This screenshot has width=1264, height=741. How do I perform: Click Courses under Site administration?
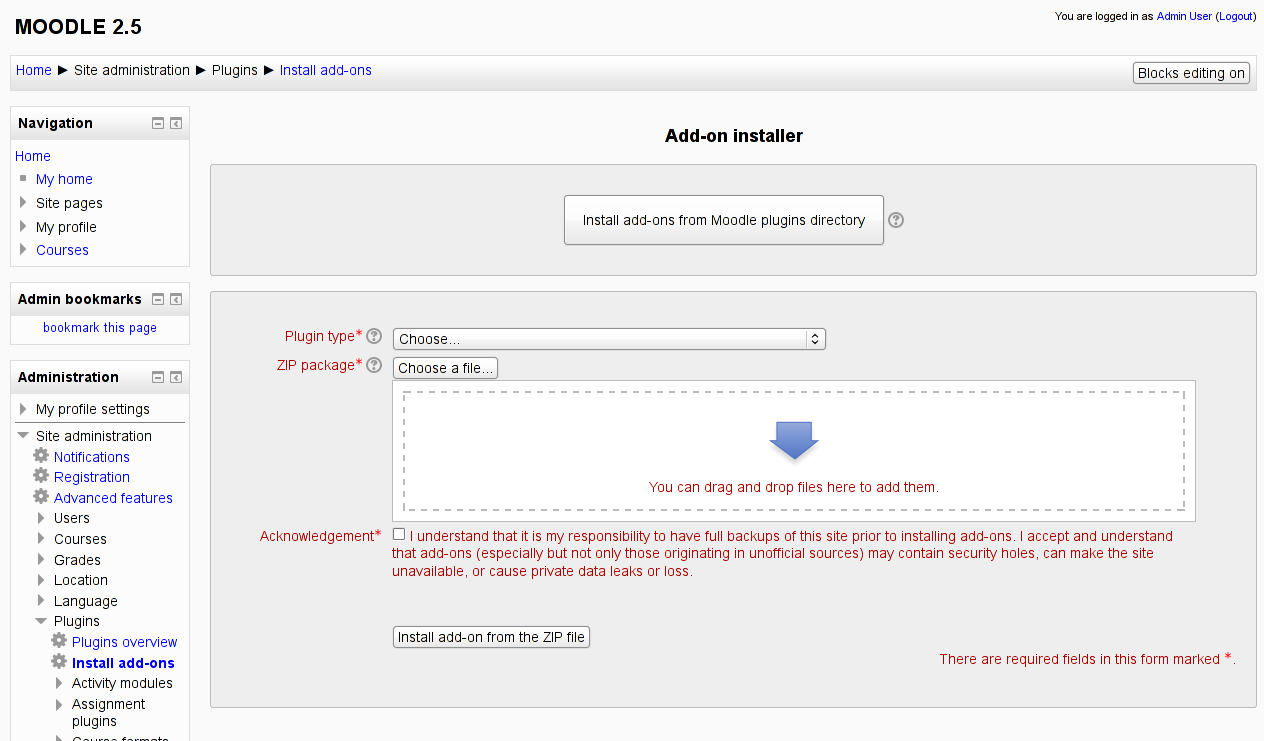coord(80,539)
